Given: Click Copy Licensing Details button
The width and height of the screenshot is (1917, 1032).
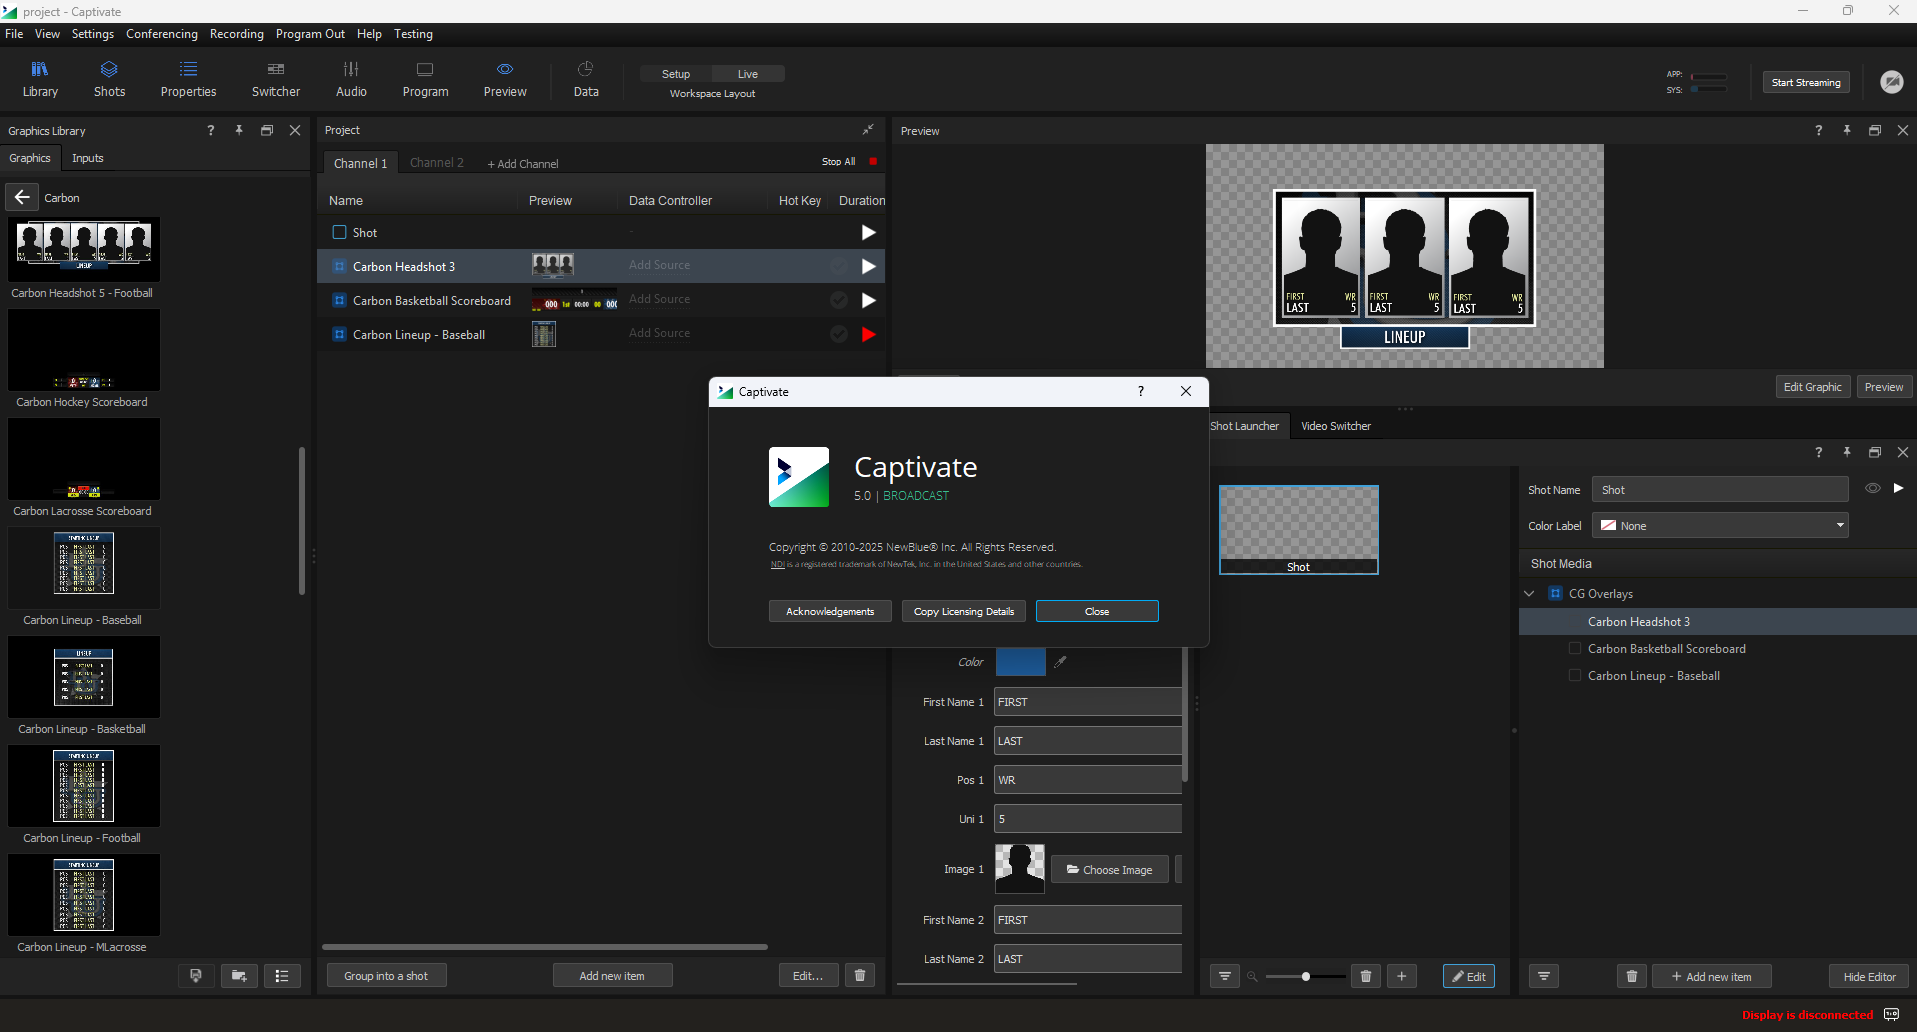Looking at the screenshot, I should 964,611.
